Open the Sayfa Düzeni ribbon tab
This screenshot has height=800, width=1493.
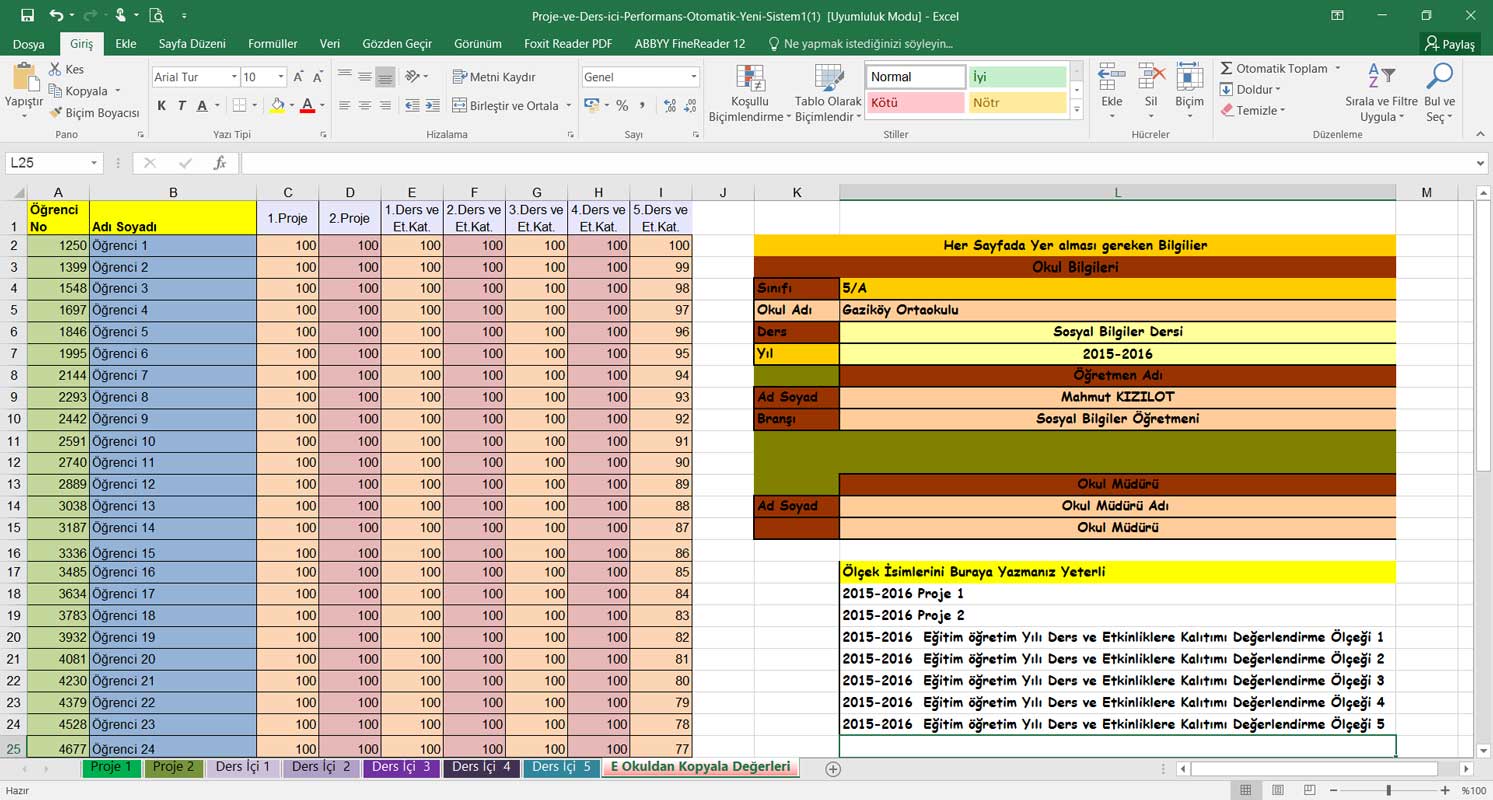pyautogui.click(x=192, y=44)
